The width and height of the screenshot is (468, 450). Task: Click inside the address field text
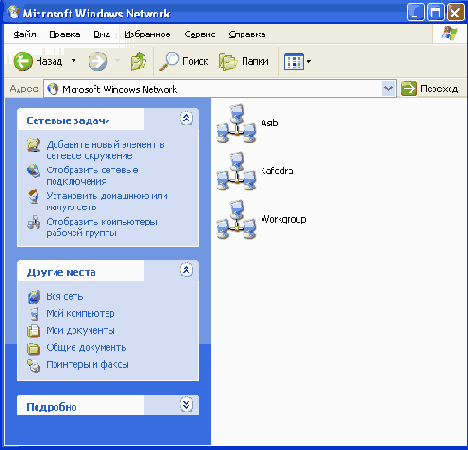(x=213, y=89)
